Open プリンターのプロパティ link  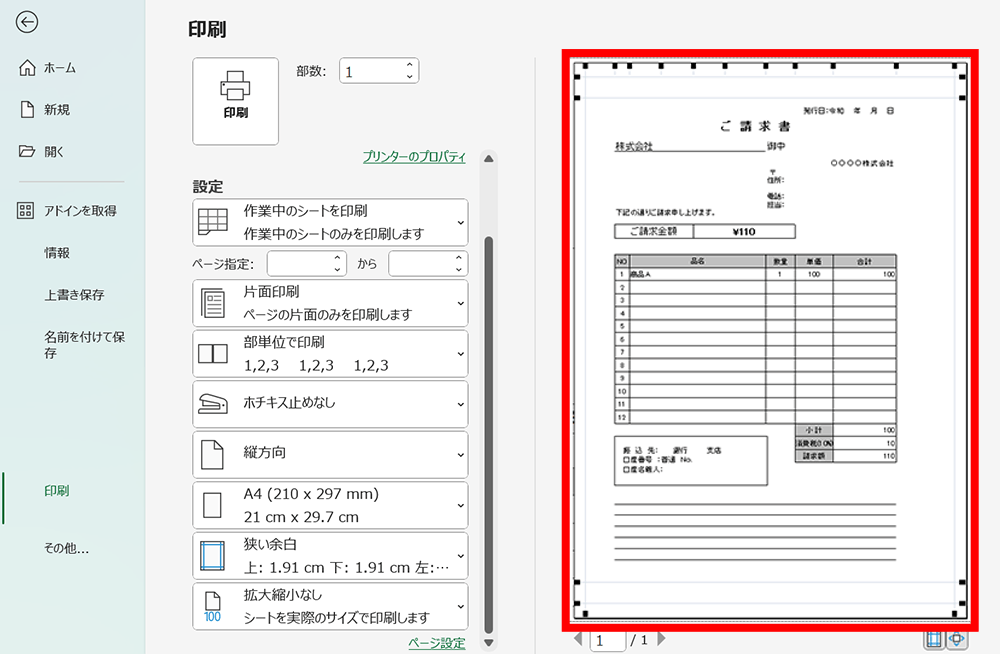[x=415, y=156]
